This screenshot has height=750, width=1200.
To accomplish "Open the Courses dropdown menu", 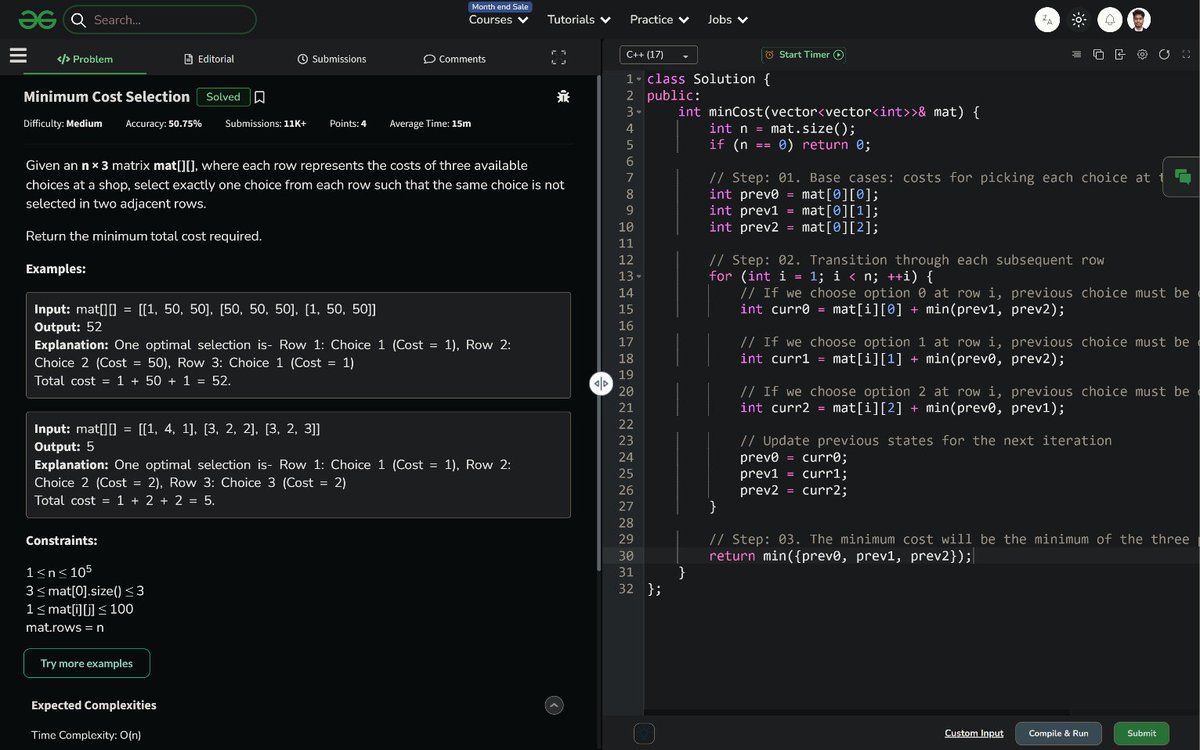I will [x=499, y=19].
